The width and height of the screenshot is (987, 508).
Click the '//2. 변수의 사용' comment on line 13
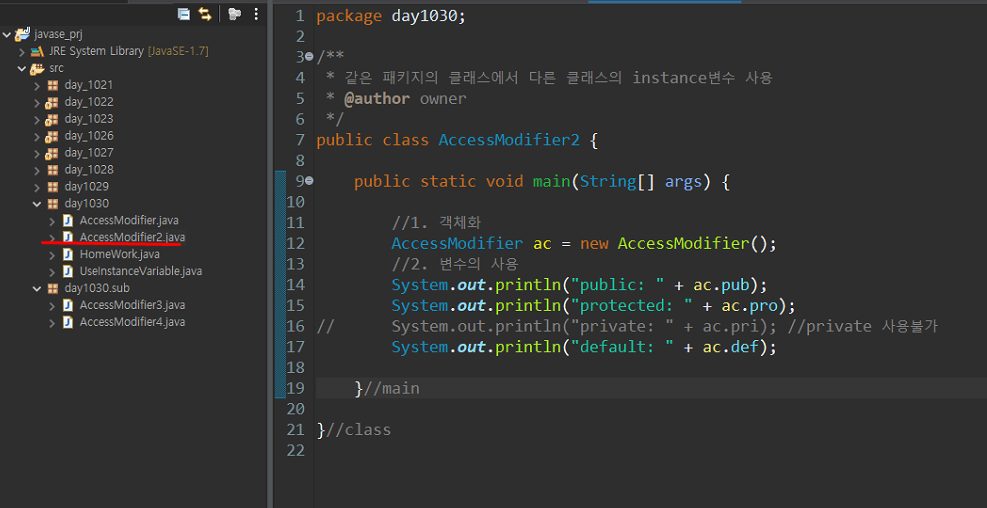454,264
